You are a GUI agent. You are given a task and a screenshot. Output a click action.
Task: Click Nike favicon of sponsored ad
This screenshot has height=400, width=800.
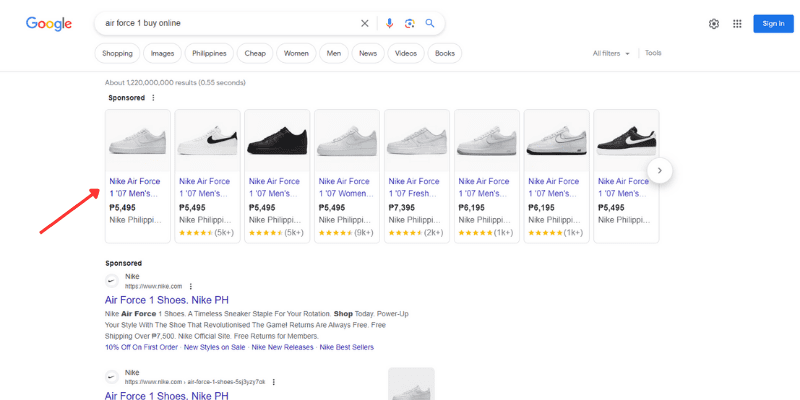pos(112,281)
